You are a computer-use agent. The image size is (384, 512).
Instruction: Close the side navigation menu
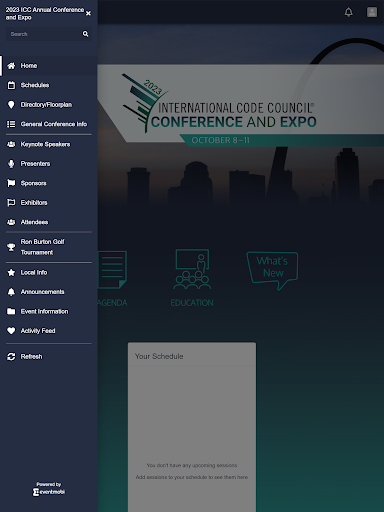click(x=88, y=13)
